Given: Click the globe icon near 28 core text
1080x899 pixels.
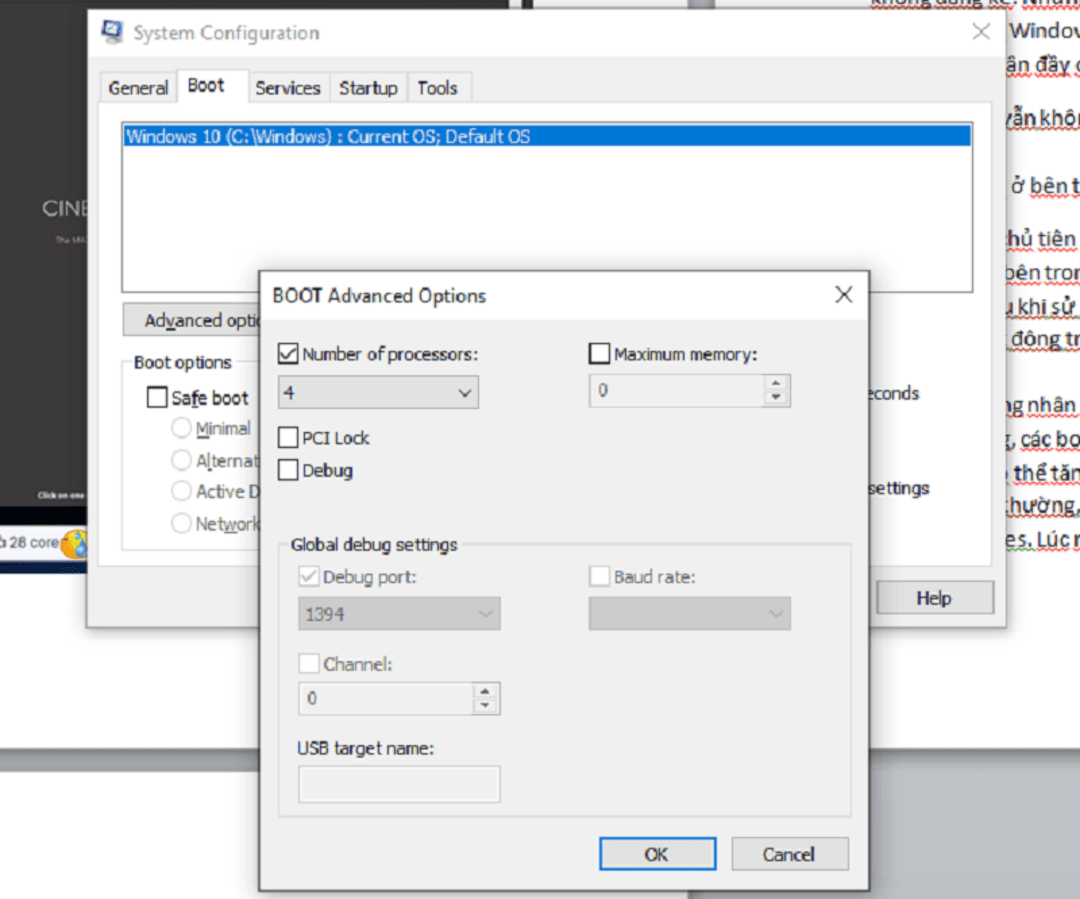Looking at the screenshot, I should [x=75, y=544].
